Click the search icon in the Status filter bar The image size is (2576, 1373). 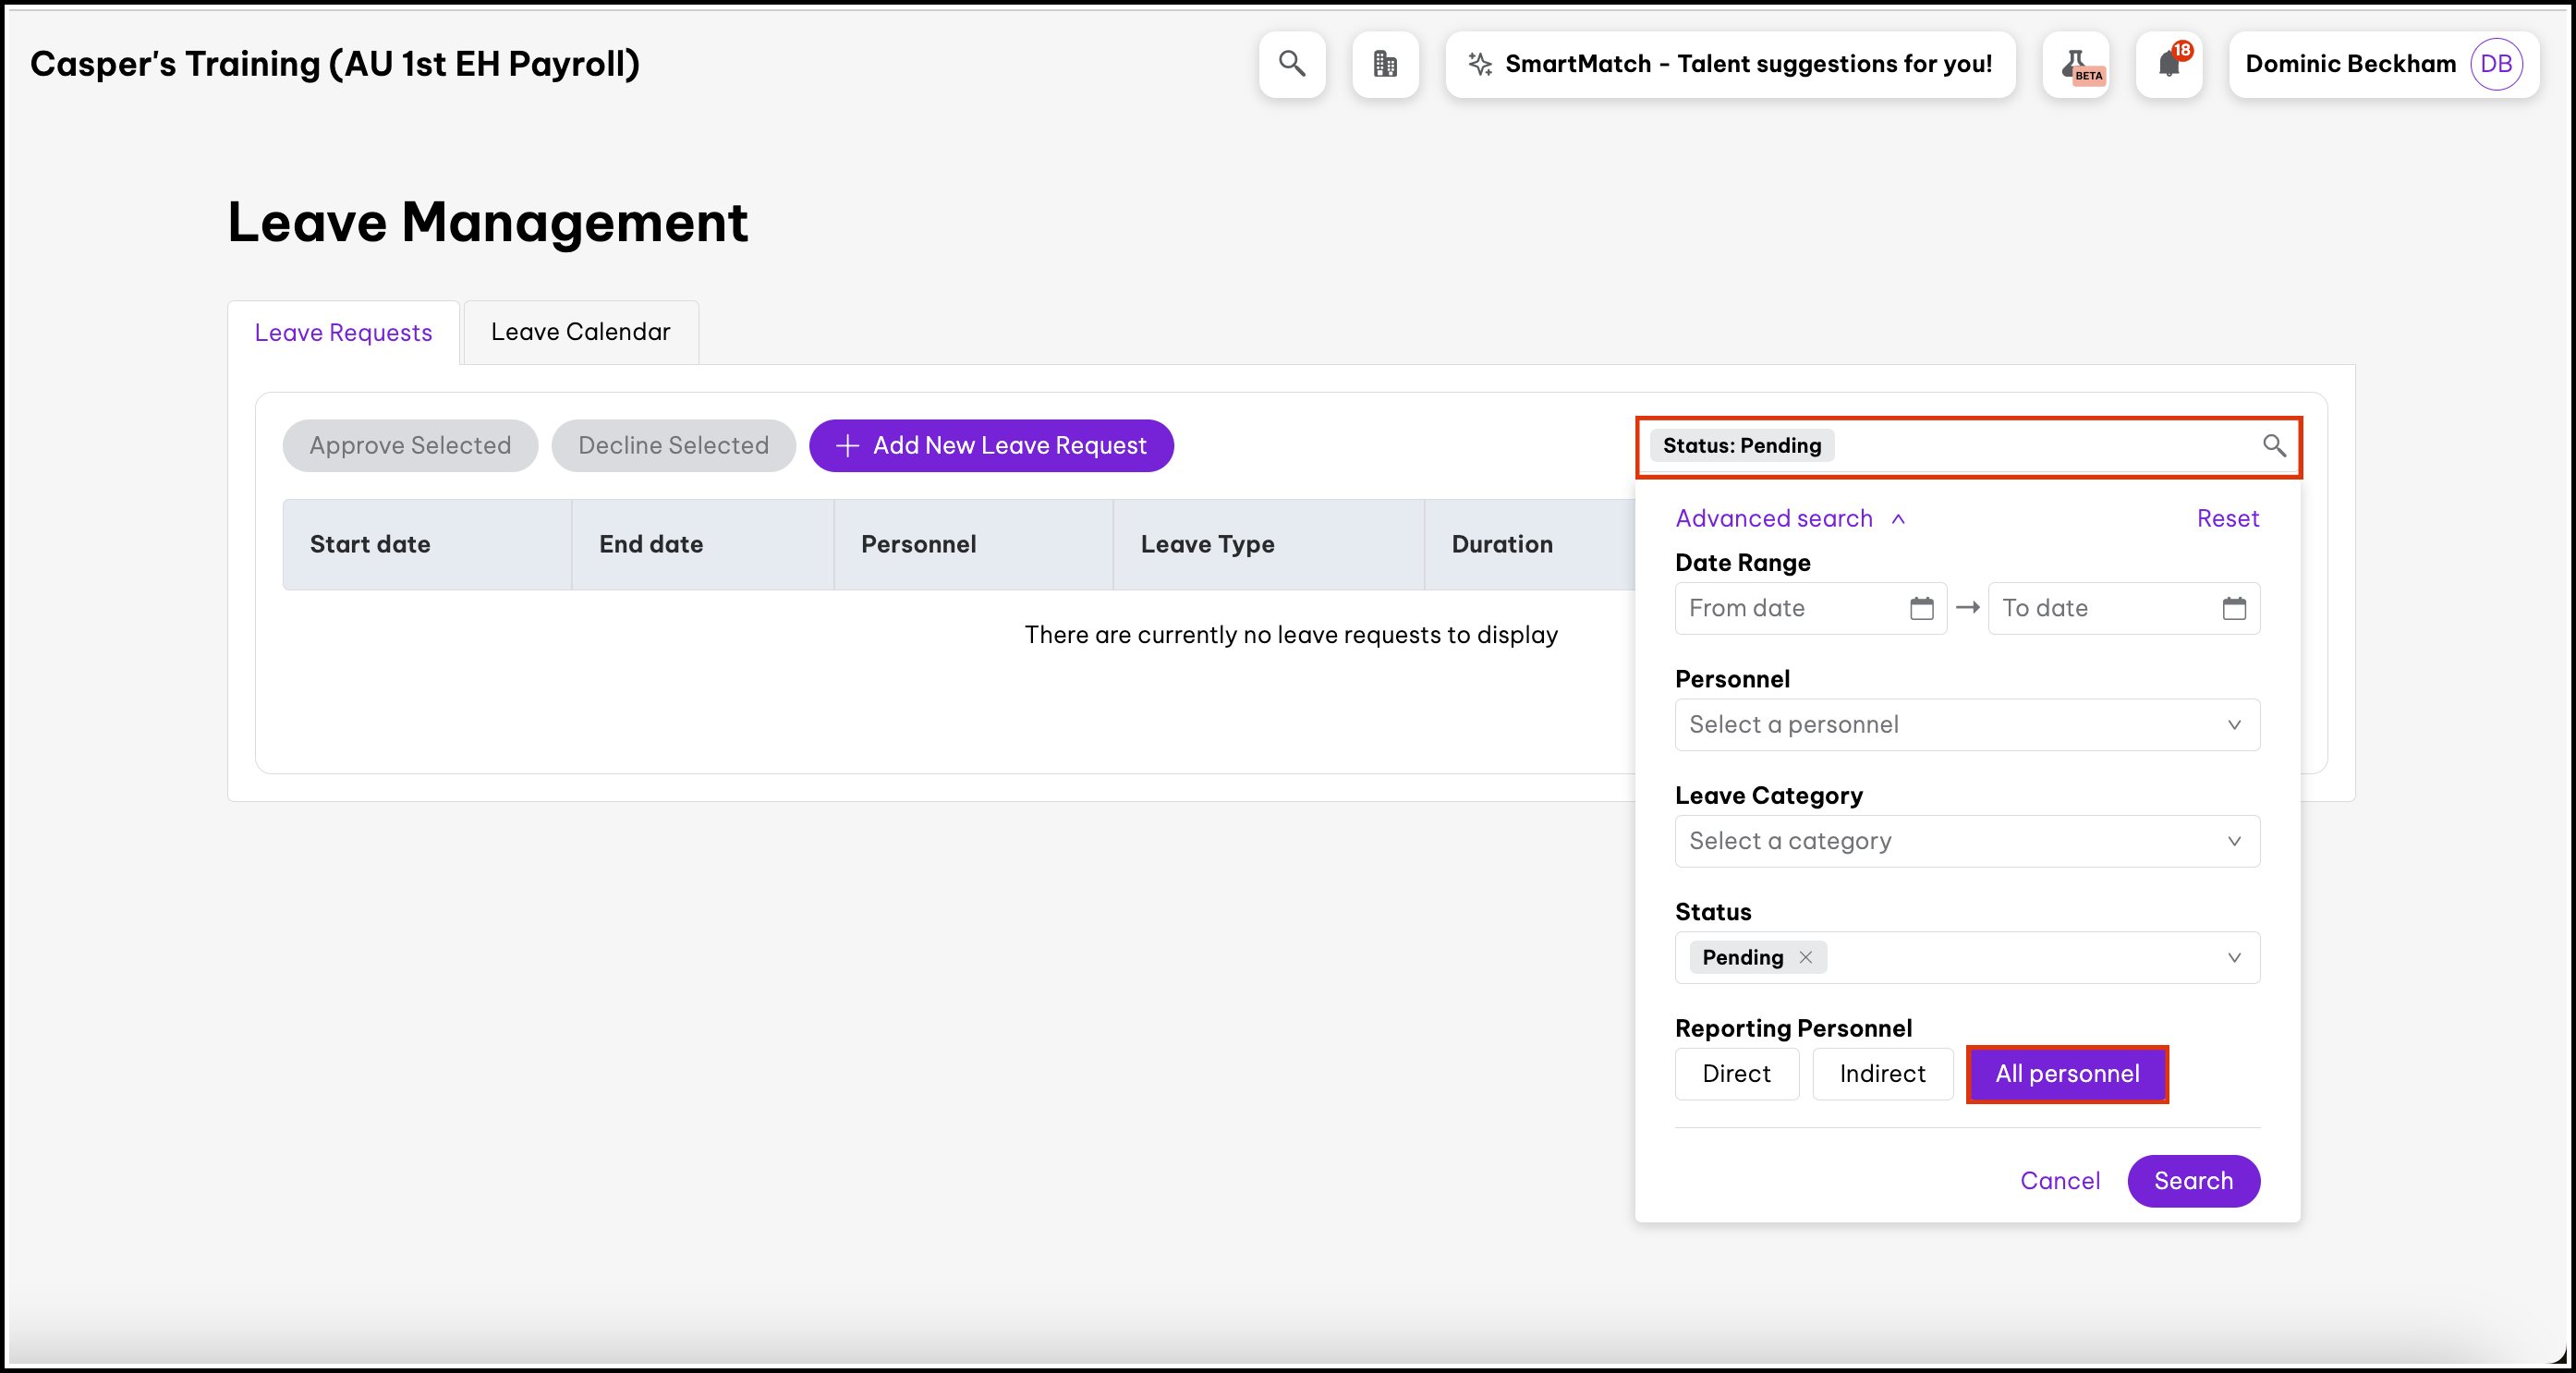(x=2274, y=445)
